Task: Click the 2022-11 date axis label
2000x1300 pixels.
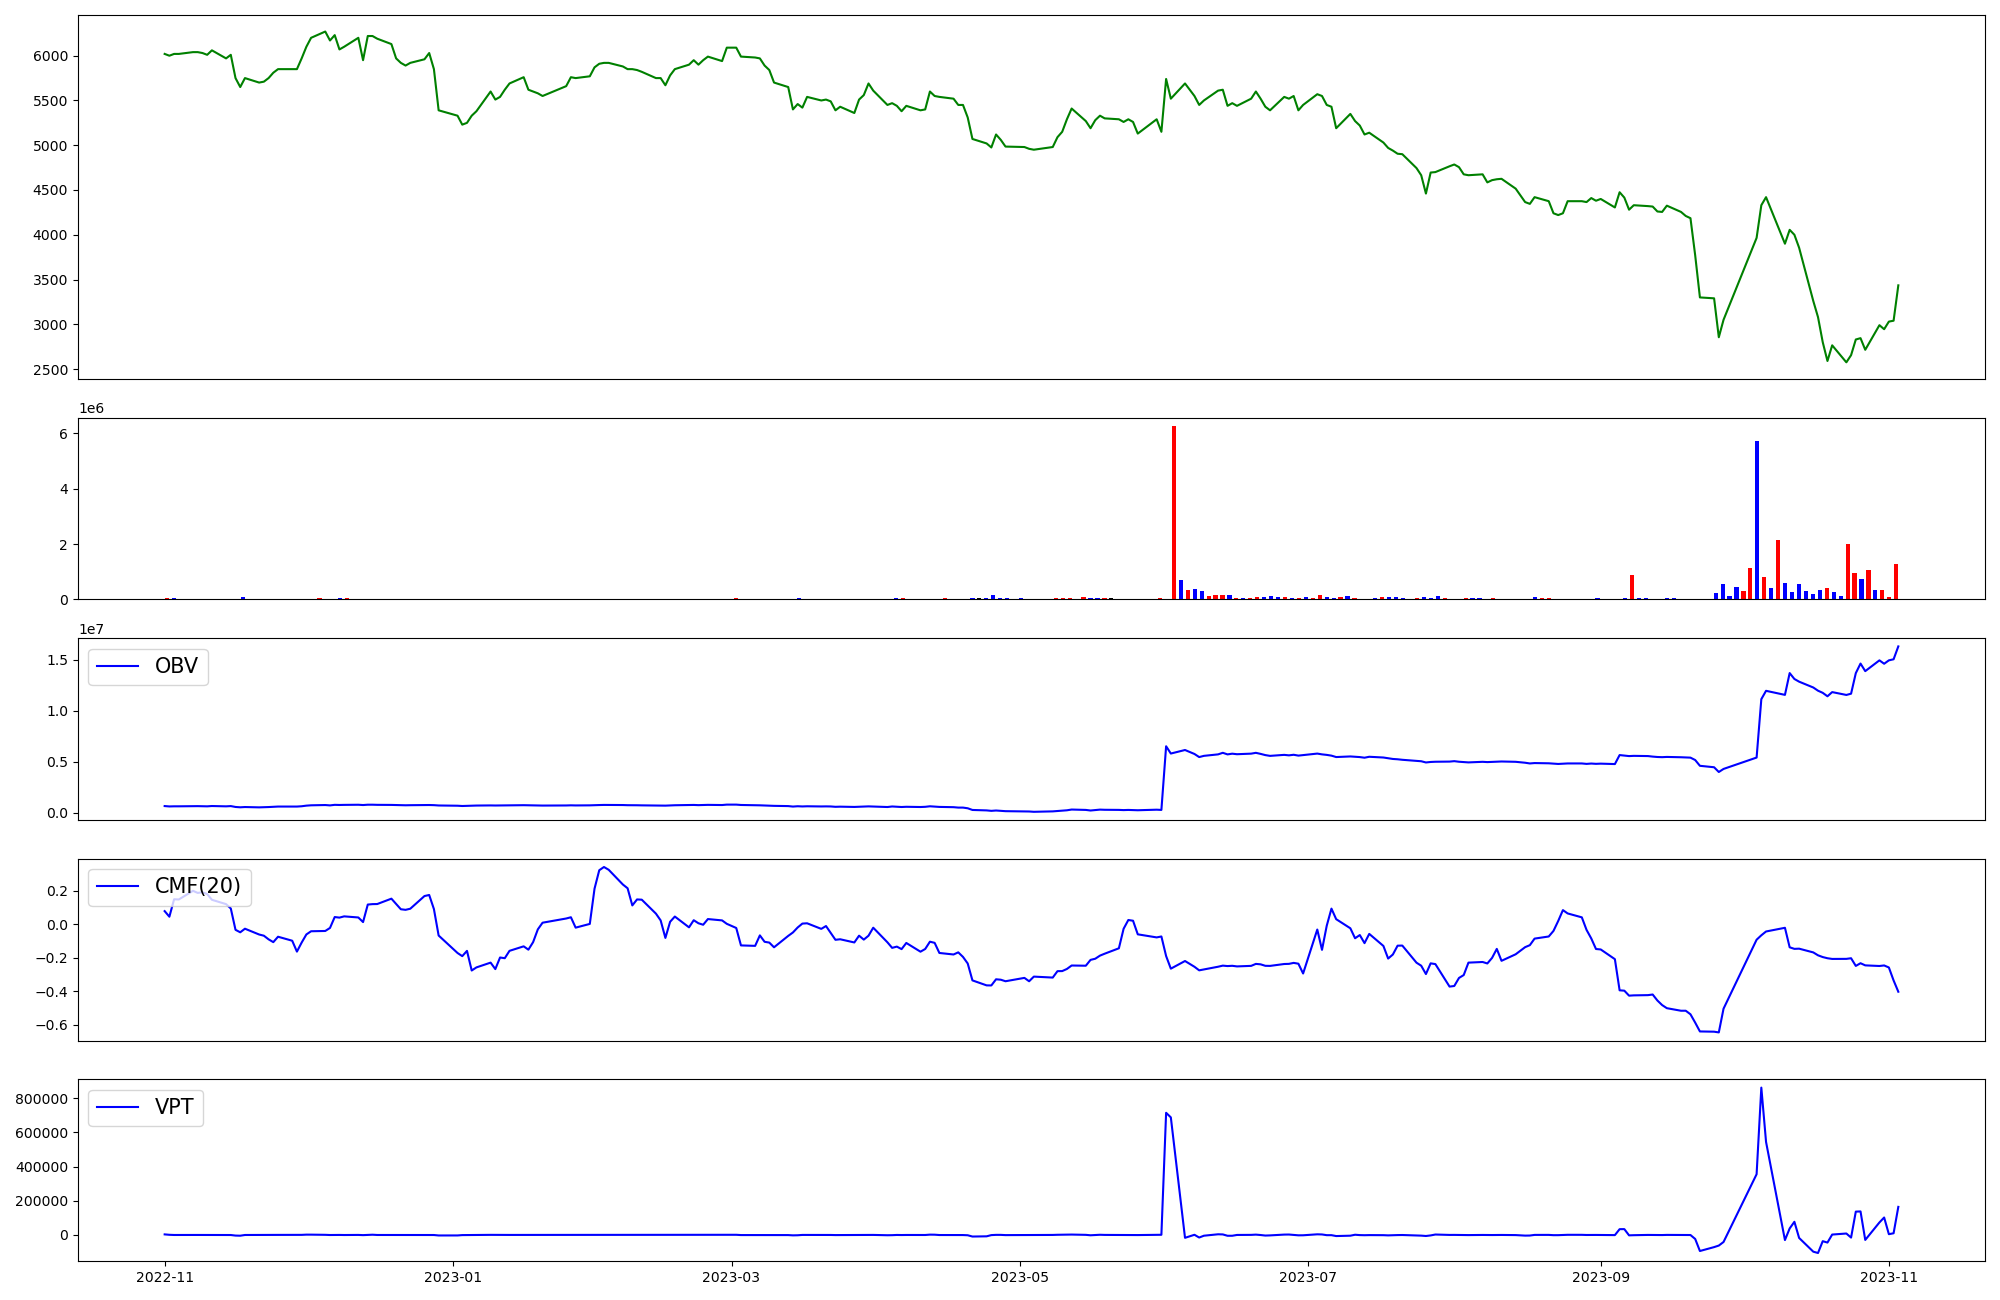Action: (x=165, y=1277)
